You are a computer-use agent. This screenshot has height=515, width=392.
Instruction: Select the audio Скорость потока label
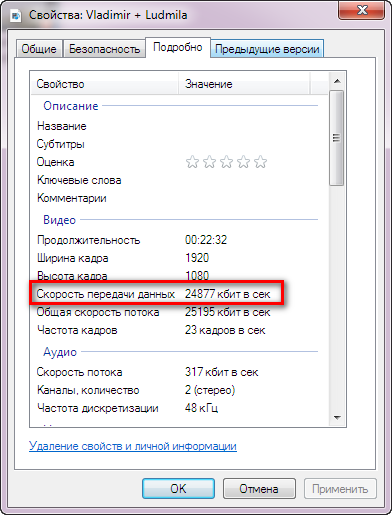tap(79, 372)
